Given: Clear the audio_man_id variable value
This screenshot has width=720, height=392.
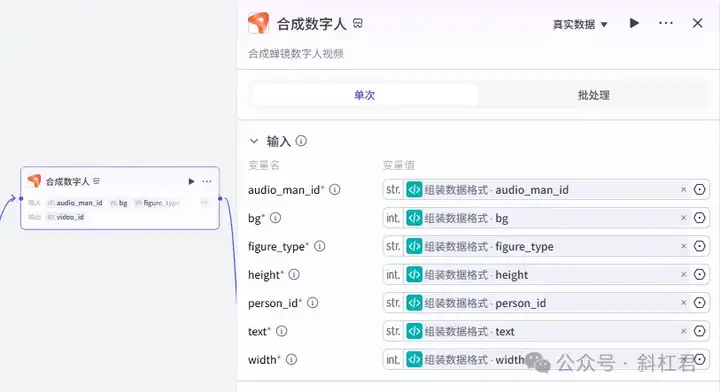Looking at the screenshot, I should click(x=683, y=189).
